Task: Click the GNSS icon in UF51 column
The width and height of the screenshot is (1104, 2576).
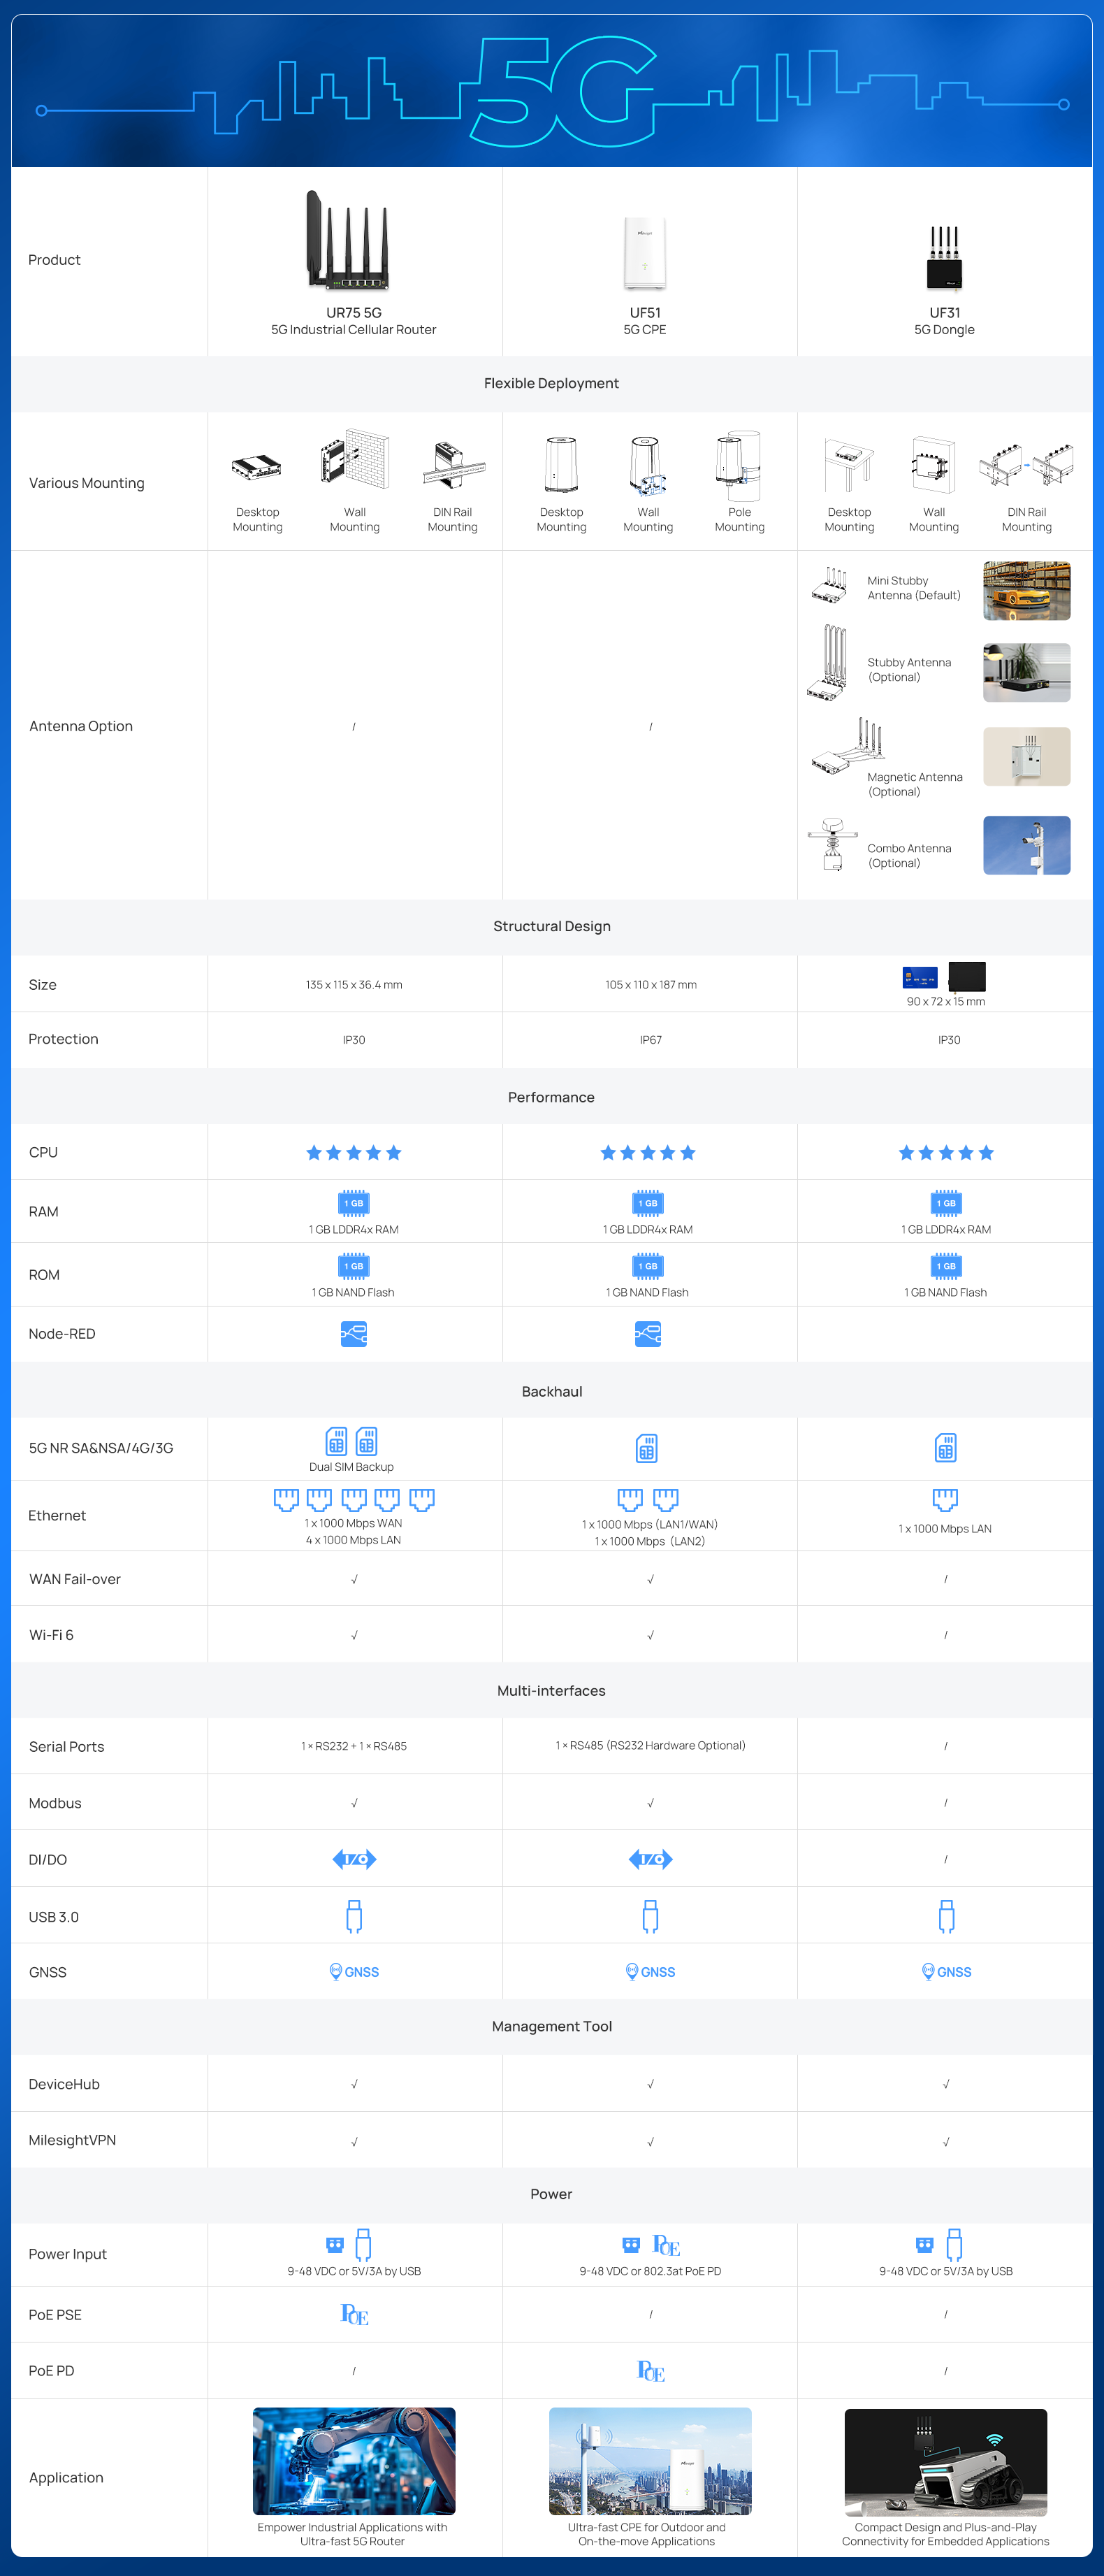Action: pyautogui.click(x=650, y=1972)
